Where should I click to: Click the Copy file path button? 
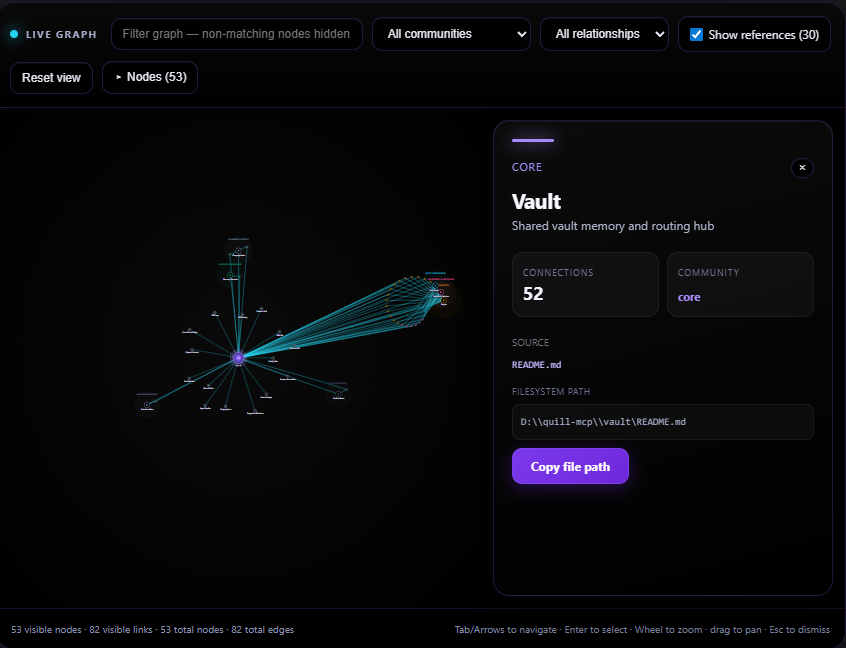click(570, 466)
